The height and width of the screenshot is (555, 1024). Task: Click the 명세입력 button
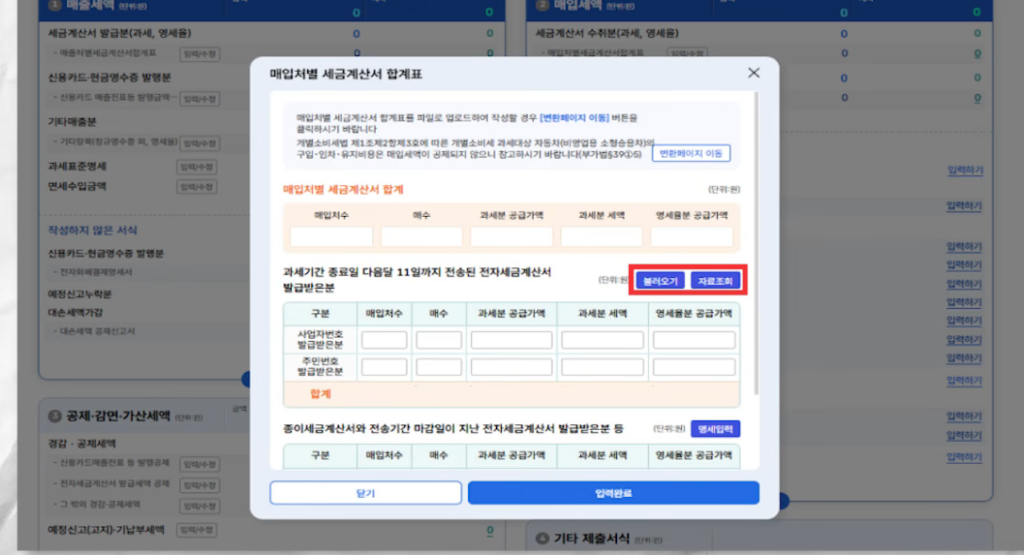(715, 429)
